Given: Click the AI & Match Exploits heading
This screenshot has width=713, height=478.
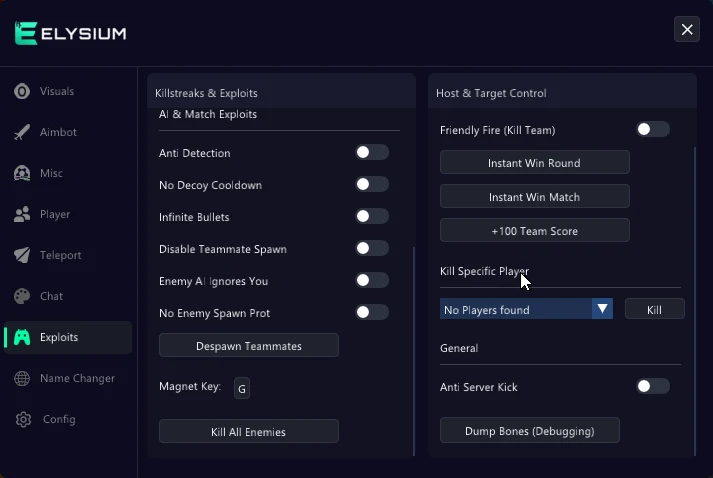Looking at the screenshot, I should coord(208,114).
